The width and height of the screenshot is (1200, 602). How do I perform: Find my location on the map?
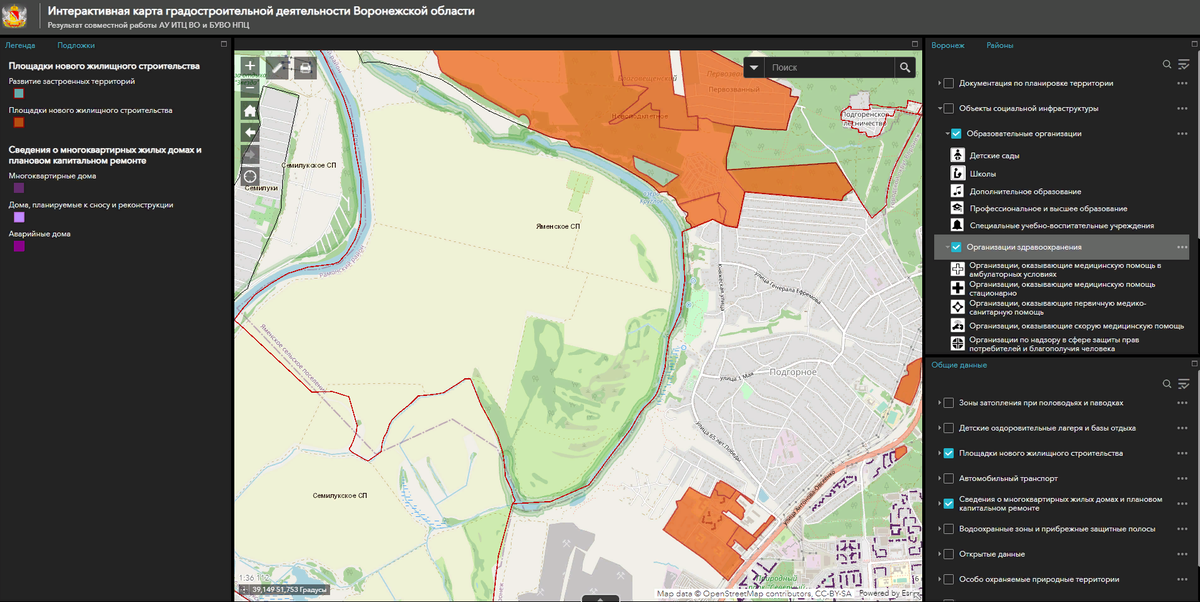click(250, 176)
